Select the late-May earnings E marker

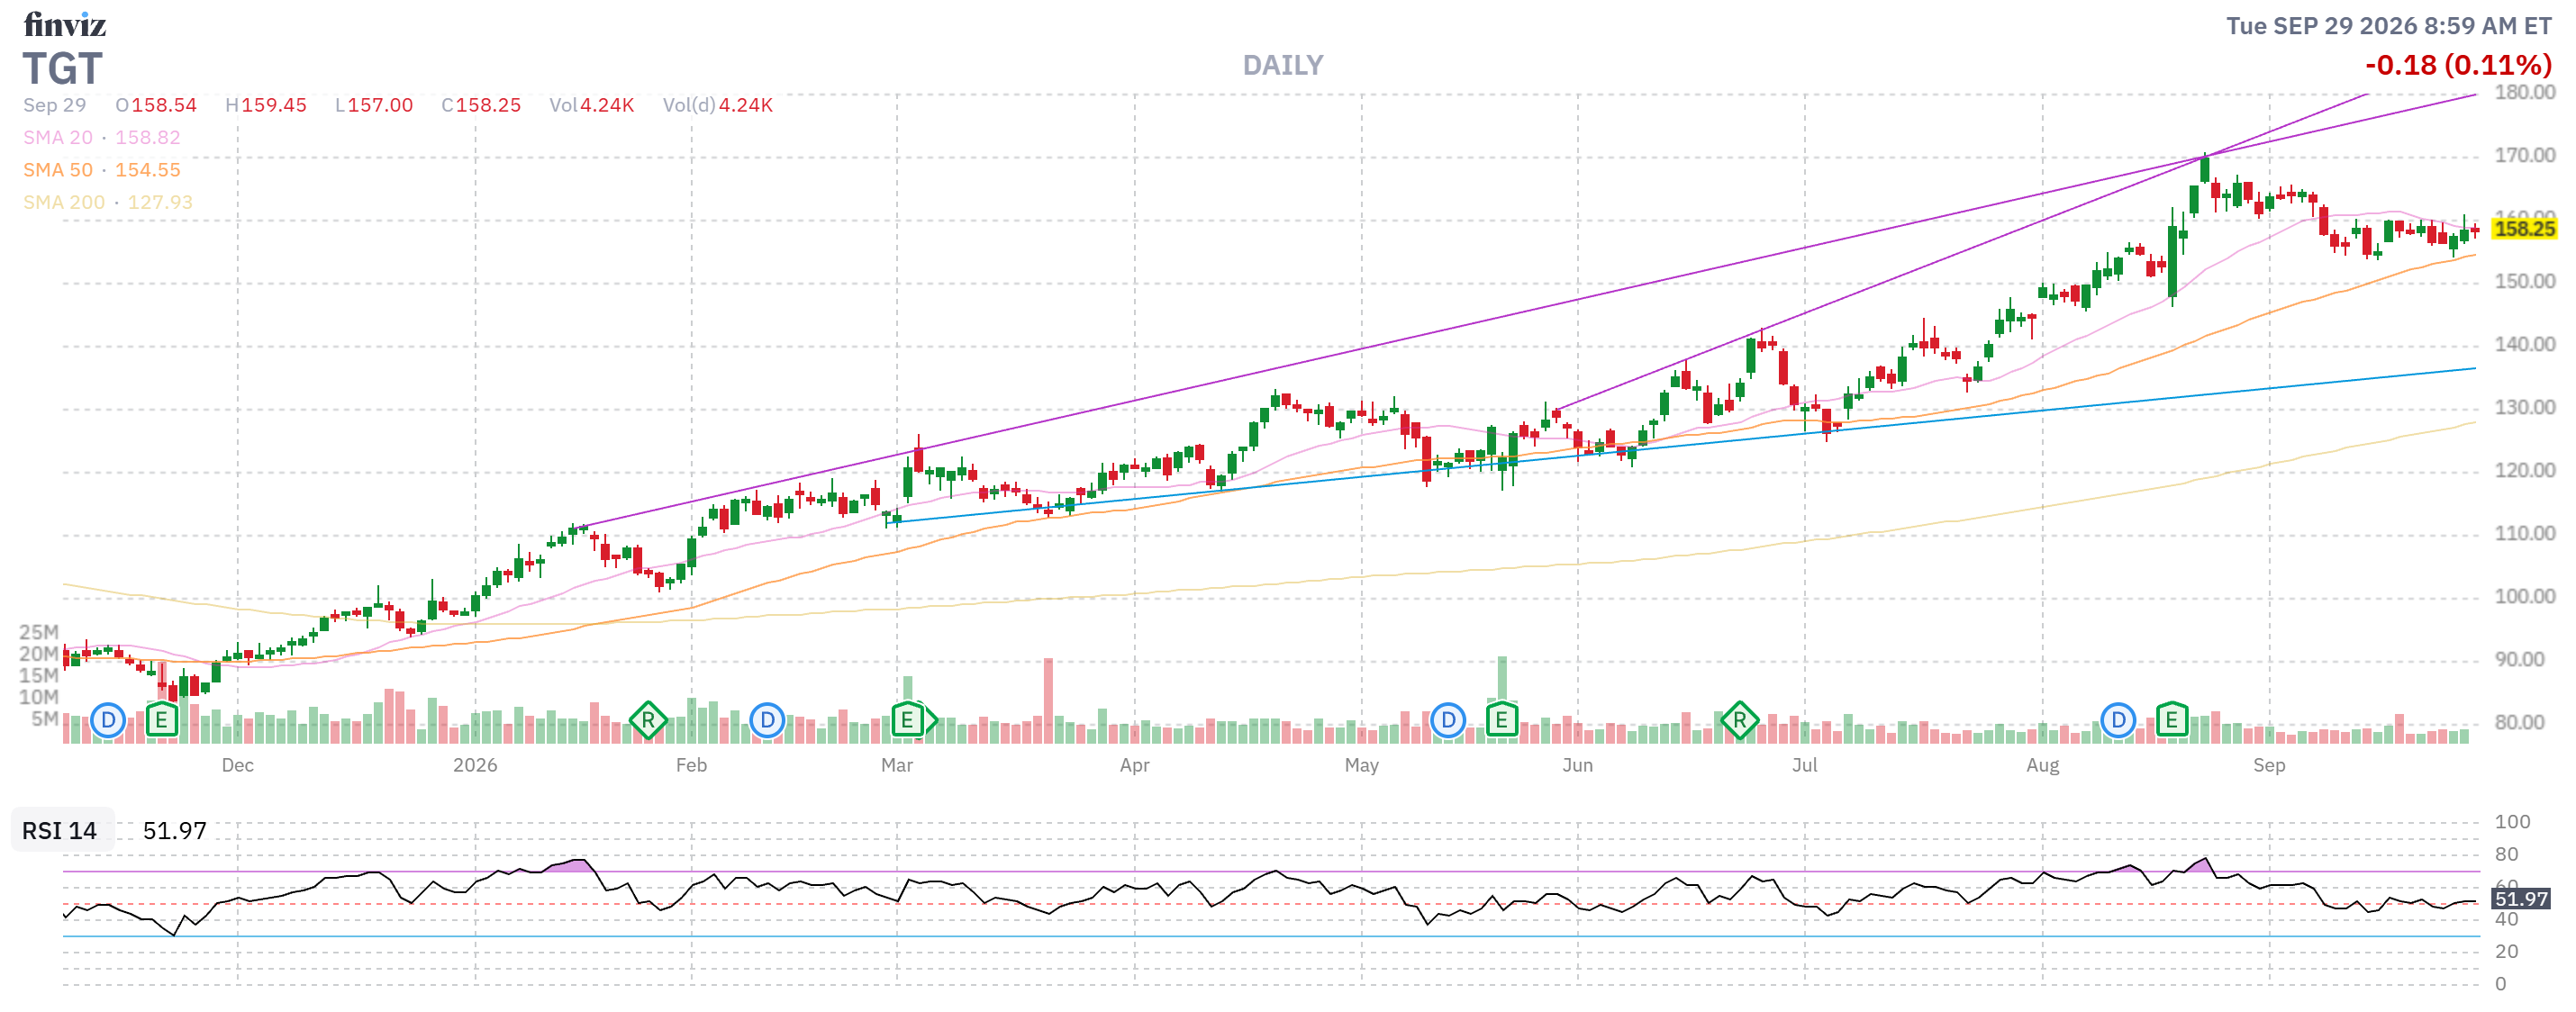1501,720
